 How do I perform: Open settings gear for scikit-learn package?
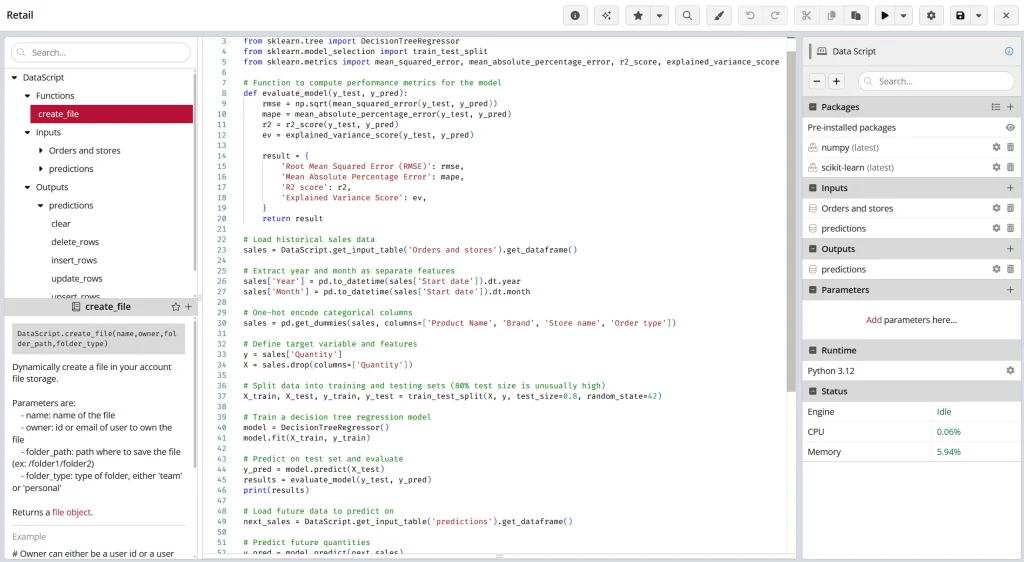click(997, 167)
